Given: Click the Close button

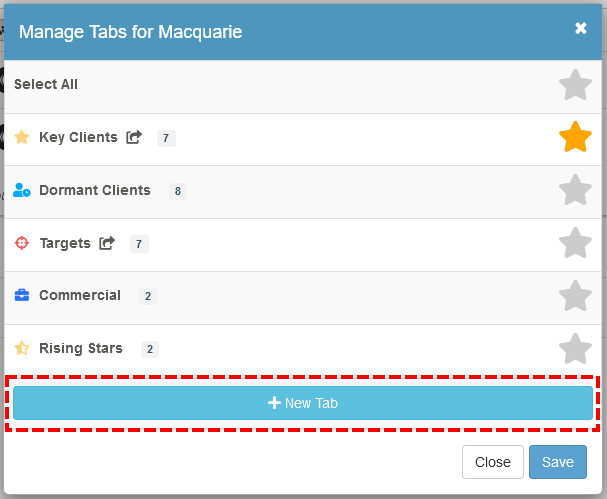Looking at the screenshot, I should [x=492, y=462].
